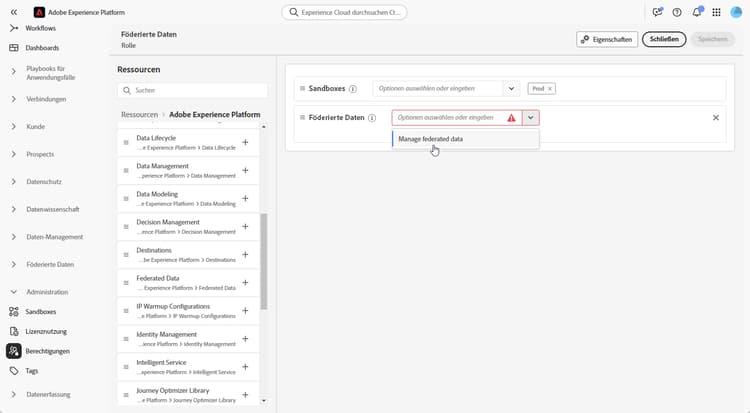Expand the Kunde section
The image size is (750, 413).
pos(14,126)
